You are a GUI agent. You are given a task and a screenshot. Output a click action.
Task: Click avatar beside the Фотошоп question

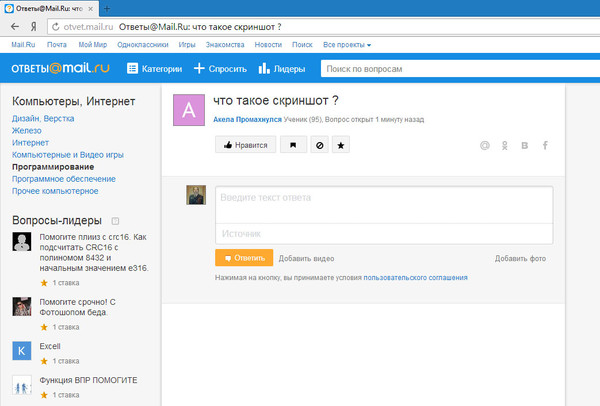pyautogui.click(x=22, y=307)
